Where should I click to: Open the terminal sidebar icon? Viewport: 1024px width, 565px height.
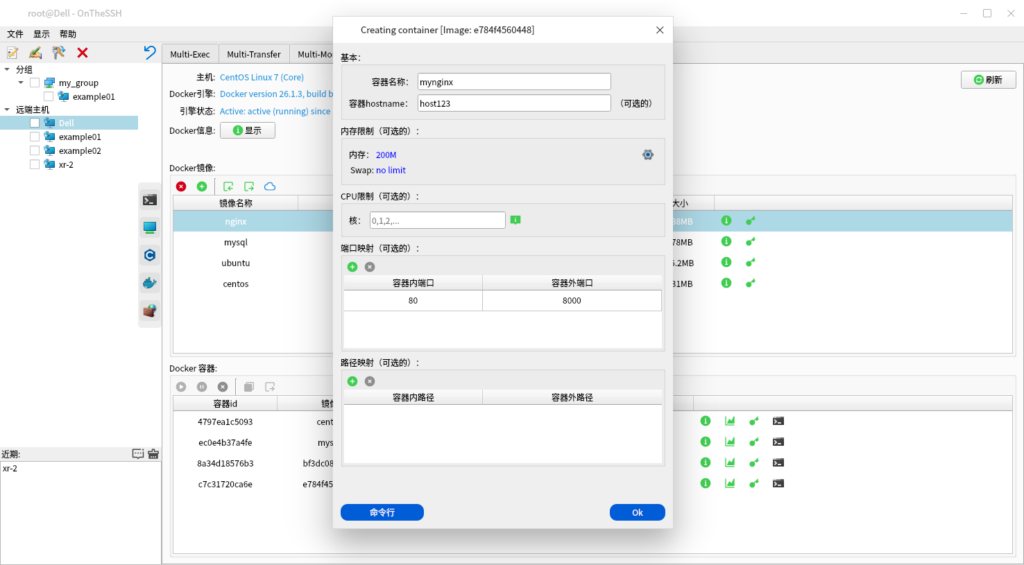149,200
